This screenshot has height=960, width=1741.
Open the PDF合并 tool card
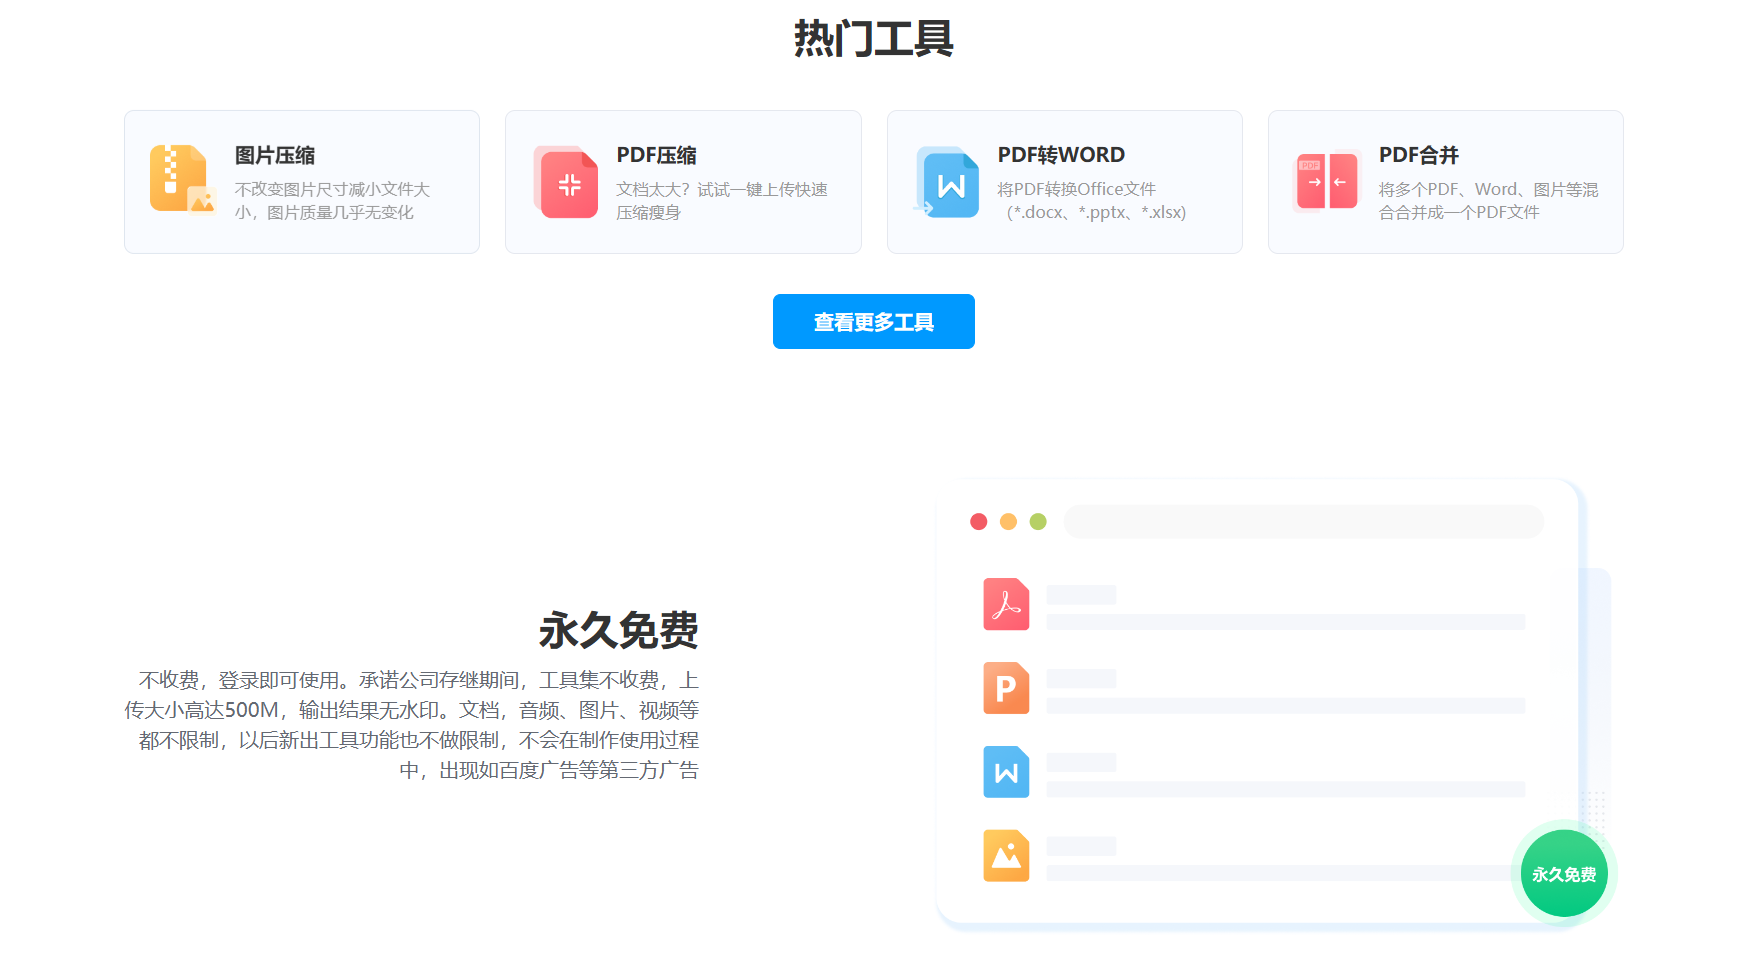click(x=1445, y=181)
